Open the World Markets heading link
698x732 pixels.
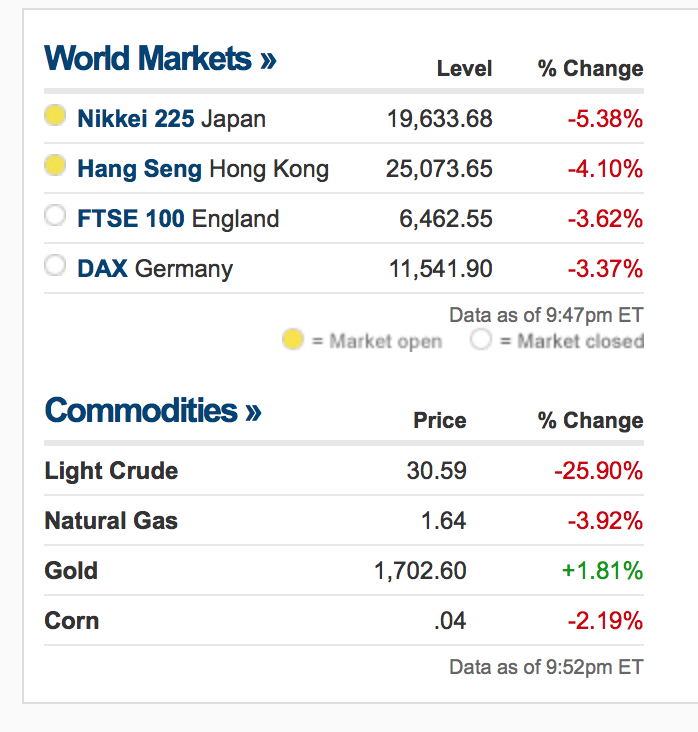click(x=160, y=58)
